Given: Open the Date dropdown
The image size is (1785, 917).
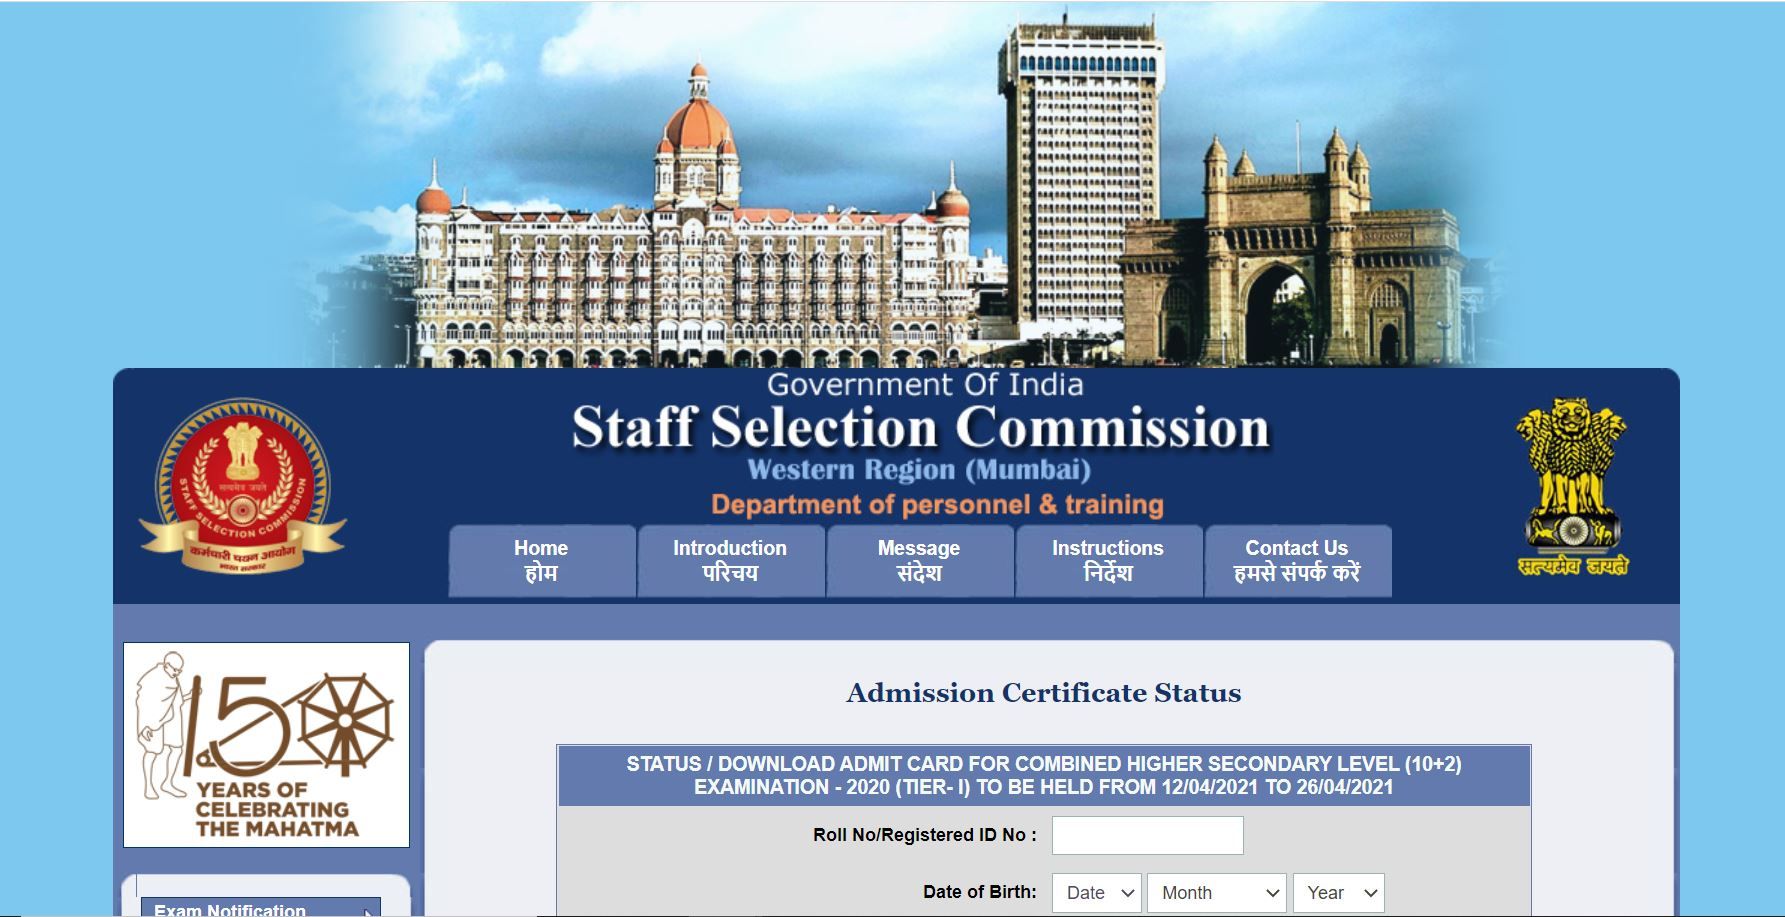Looking at the screenshot, I should (1096, 892).
